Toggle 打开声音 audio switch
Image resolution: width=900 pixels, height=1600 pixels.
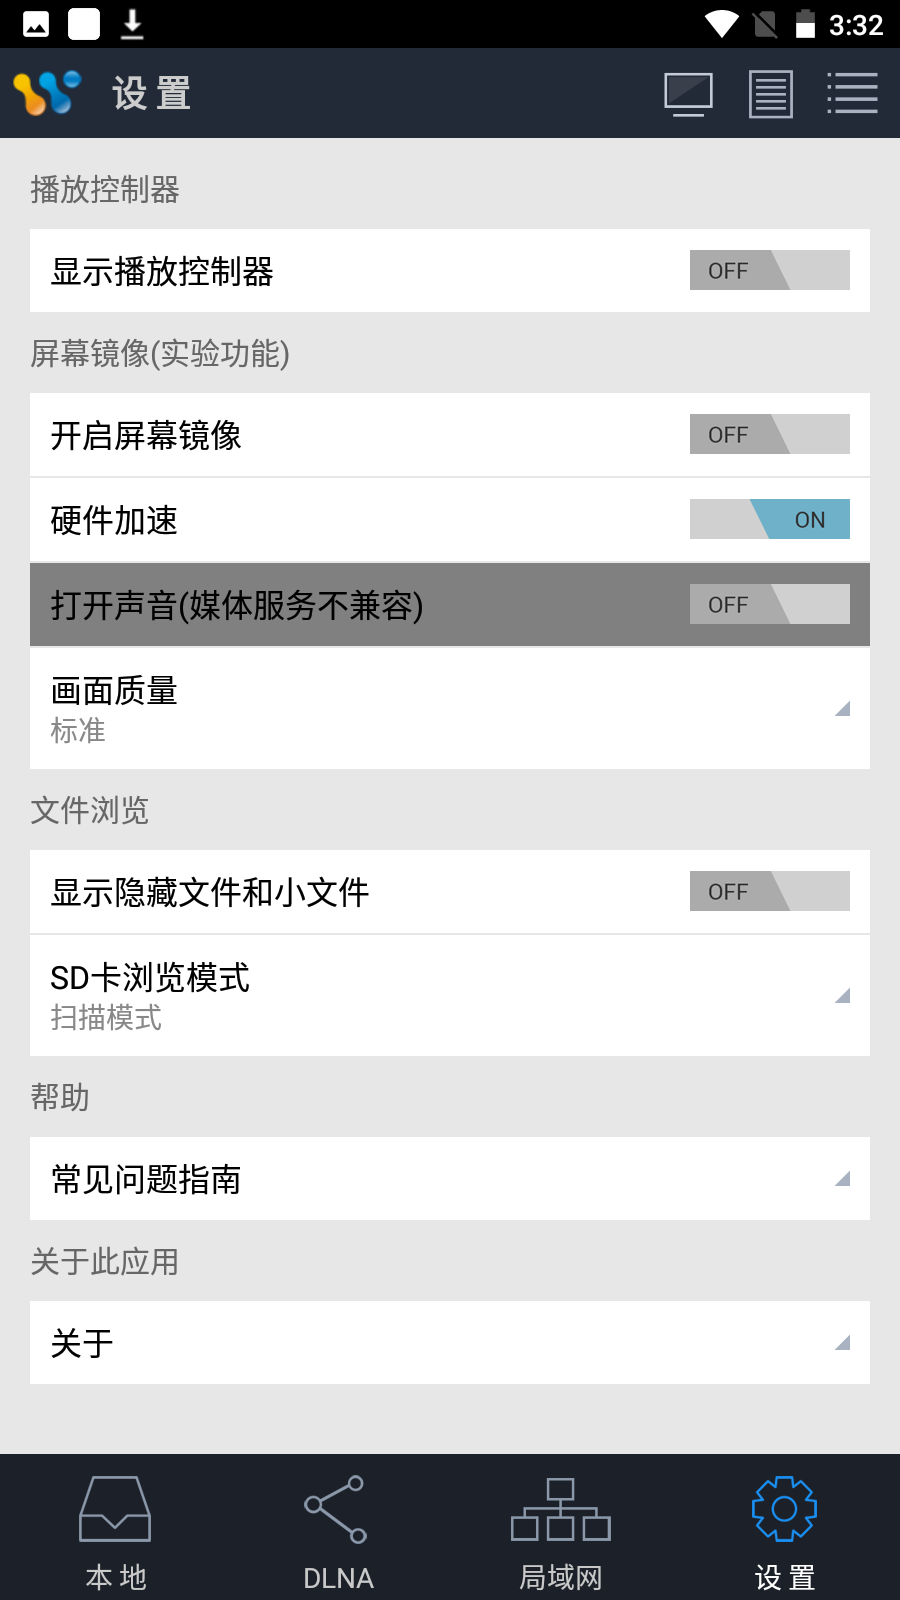click(x=769, y=604)
